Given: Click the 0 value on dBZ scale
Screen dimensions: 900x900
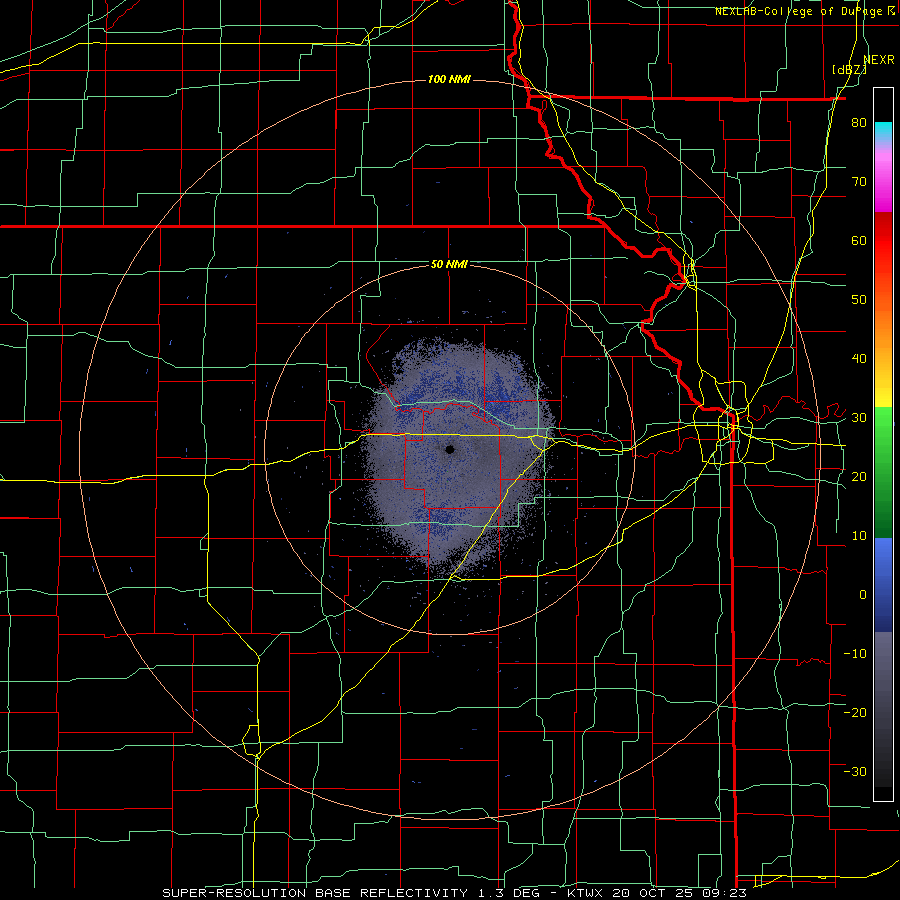Looking at the screenshot, I should pos(863,595).
